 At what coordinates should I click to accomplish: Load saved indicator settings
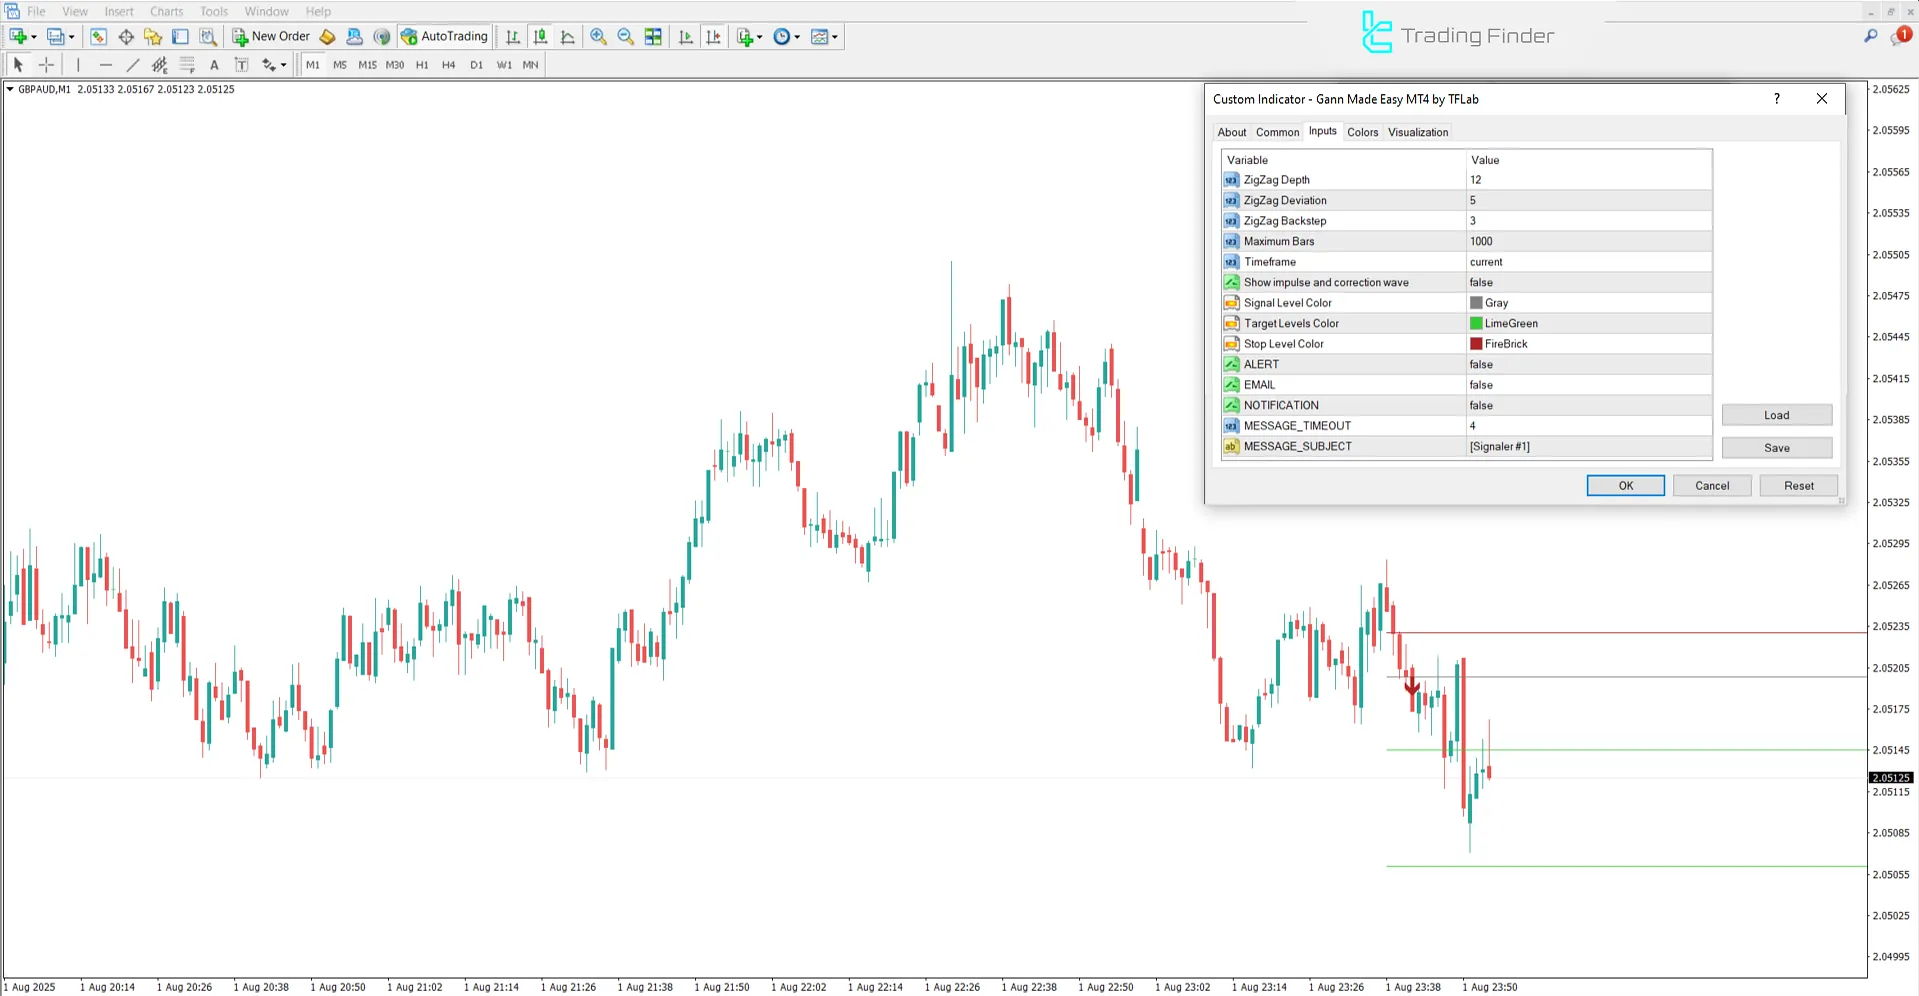[1776, 414]
